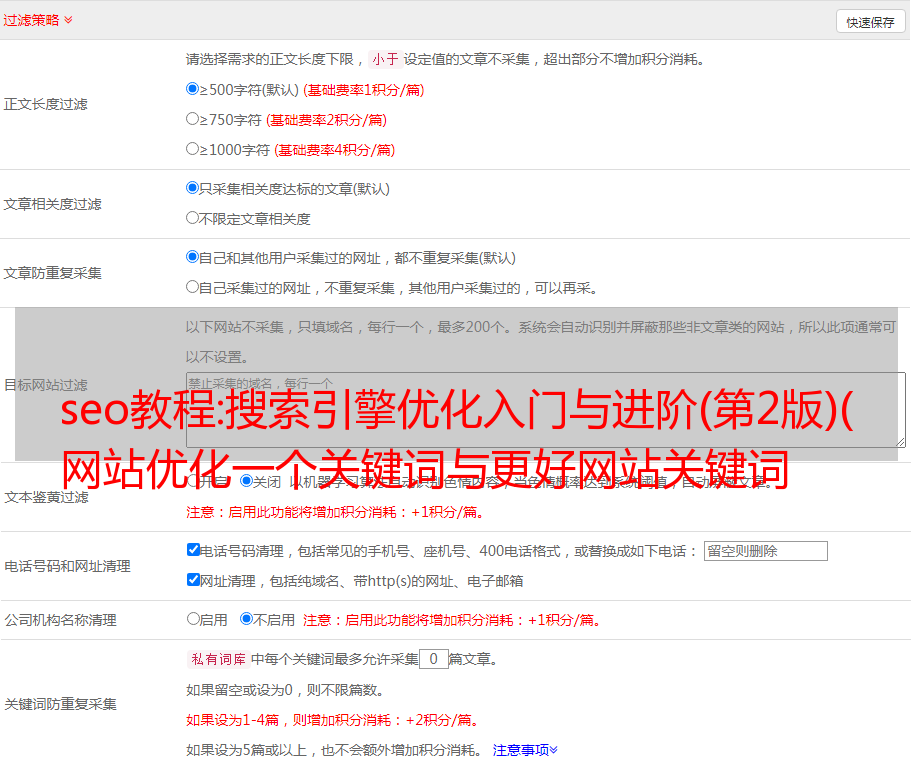The width and height of the screenshot is (912, 768).
Task: Select 不启用 for 公司机构名称清理
Action: point(247,619)
